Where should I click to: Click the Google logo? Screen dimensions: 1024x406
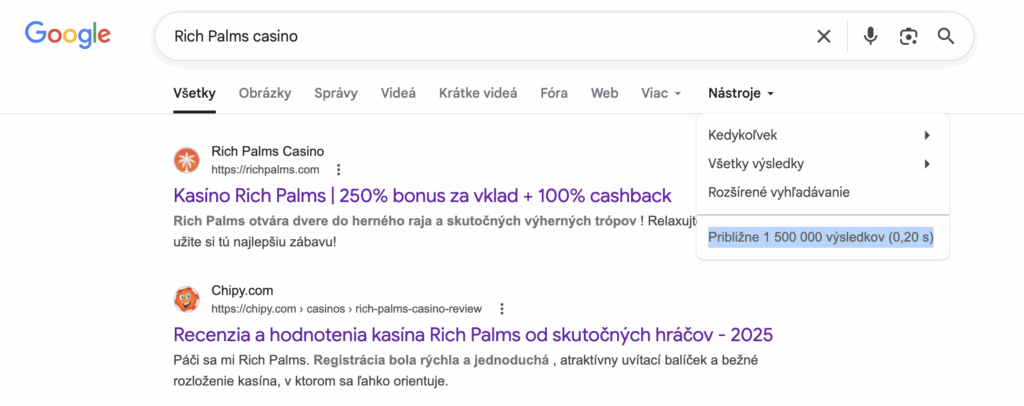(67, 35)
